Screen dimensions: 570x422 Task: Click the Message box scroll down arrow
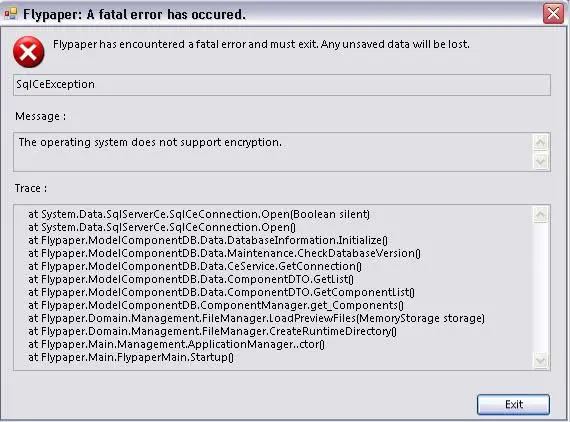click(540, 161)
